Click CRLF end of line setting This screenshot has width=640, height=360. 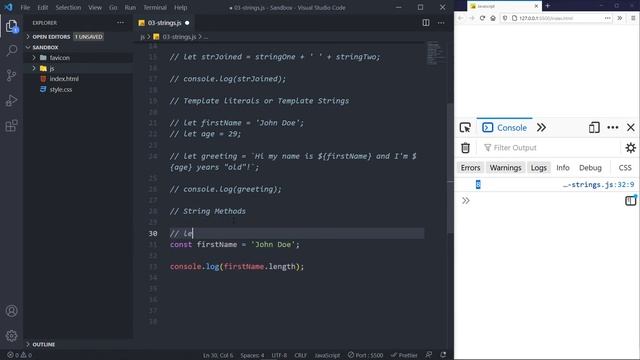300,355
